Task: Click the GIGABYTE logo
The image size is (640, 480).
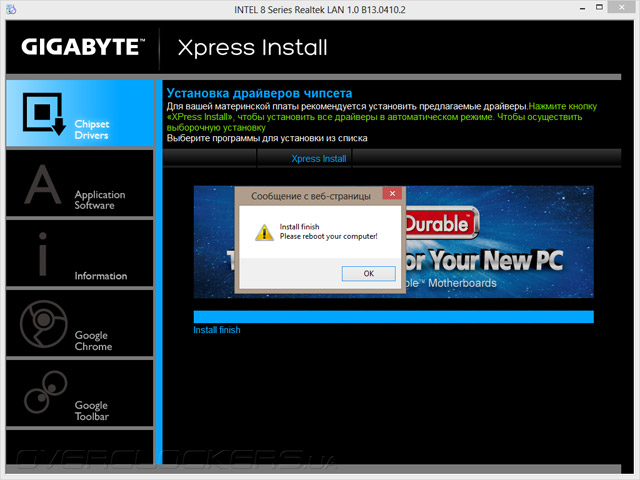Action: point(83,47)
